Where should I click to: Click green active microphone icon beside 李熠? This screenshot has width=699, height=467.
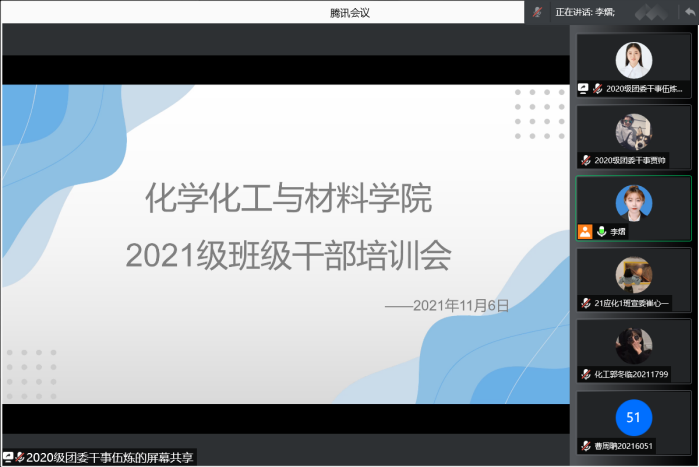tap(601, 231)
